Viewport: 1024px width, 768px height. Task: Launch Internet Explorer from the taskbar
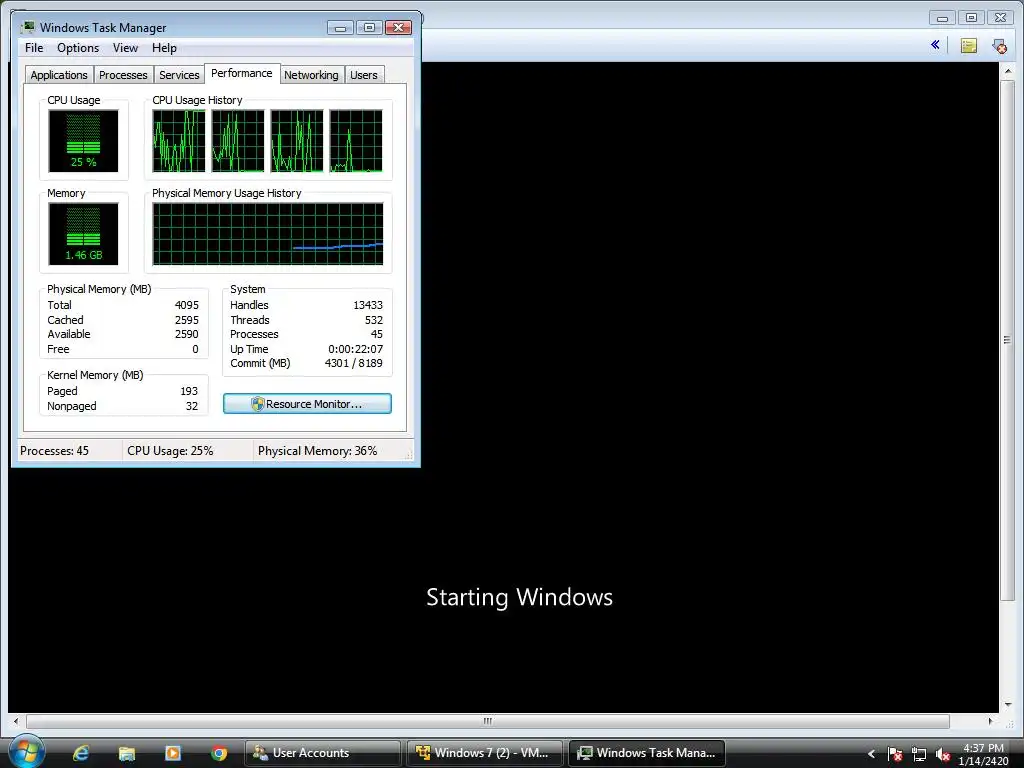81,753
